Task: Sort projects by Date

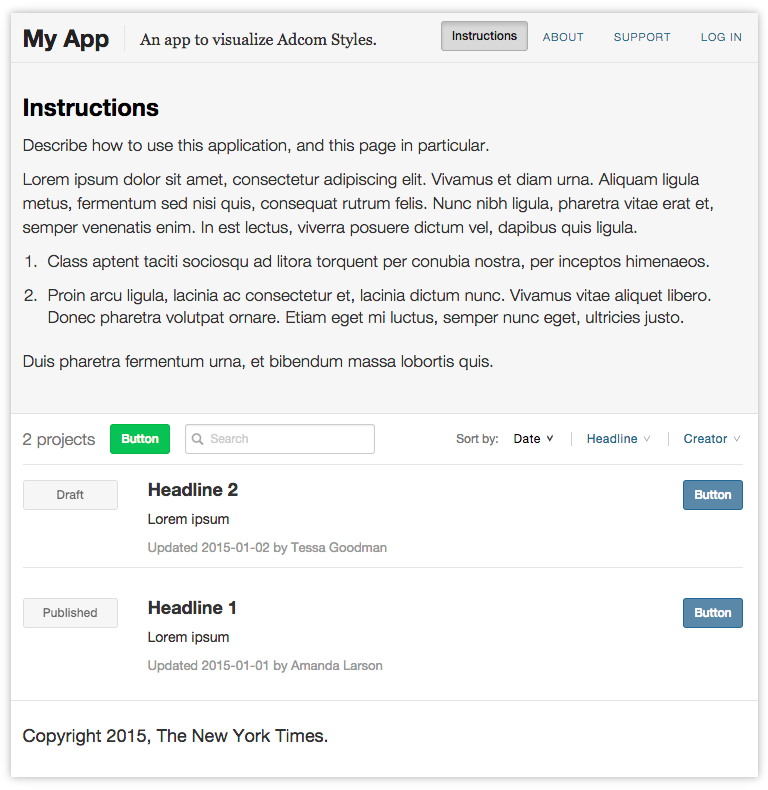Action: [x=527, y=439]
